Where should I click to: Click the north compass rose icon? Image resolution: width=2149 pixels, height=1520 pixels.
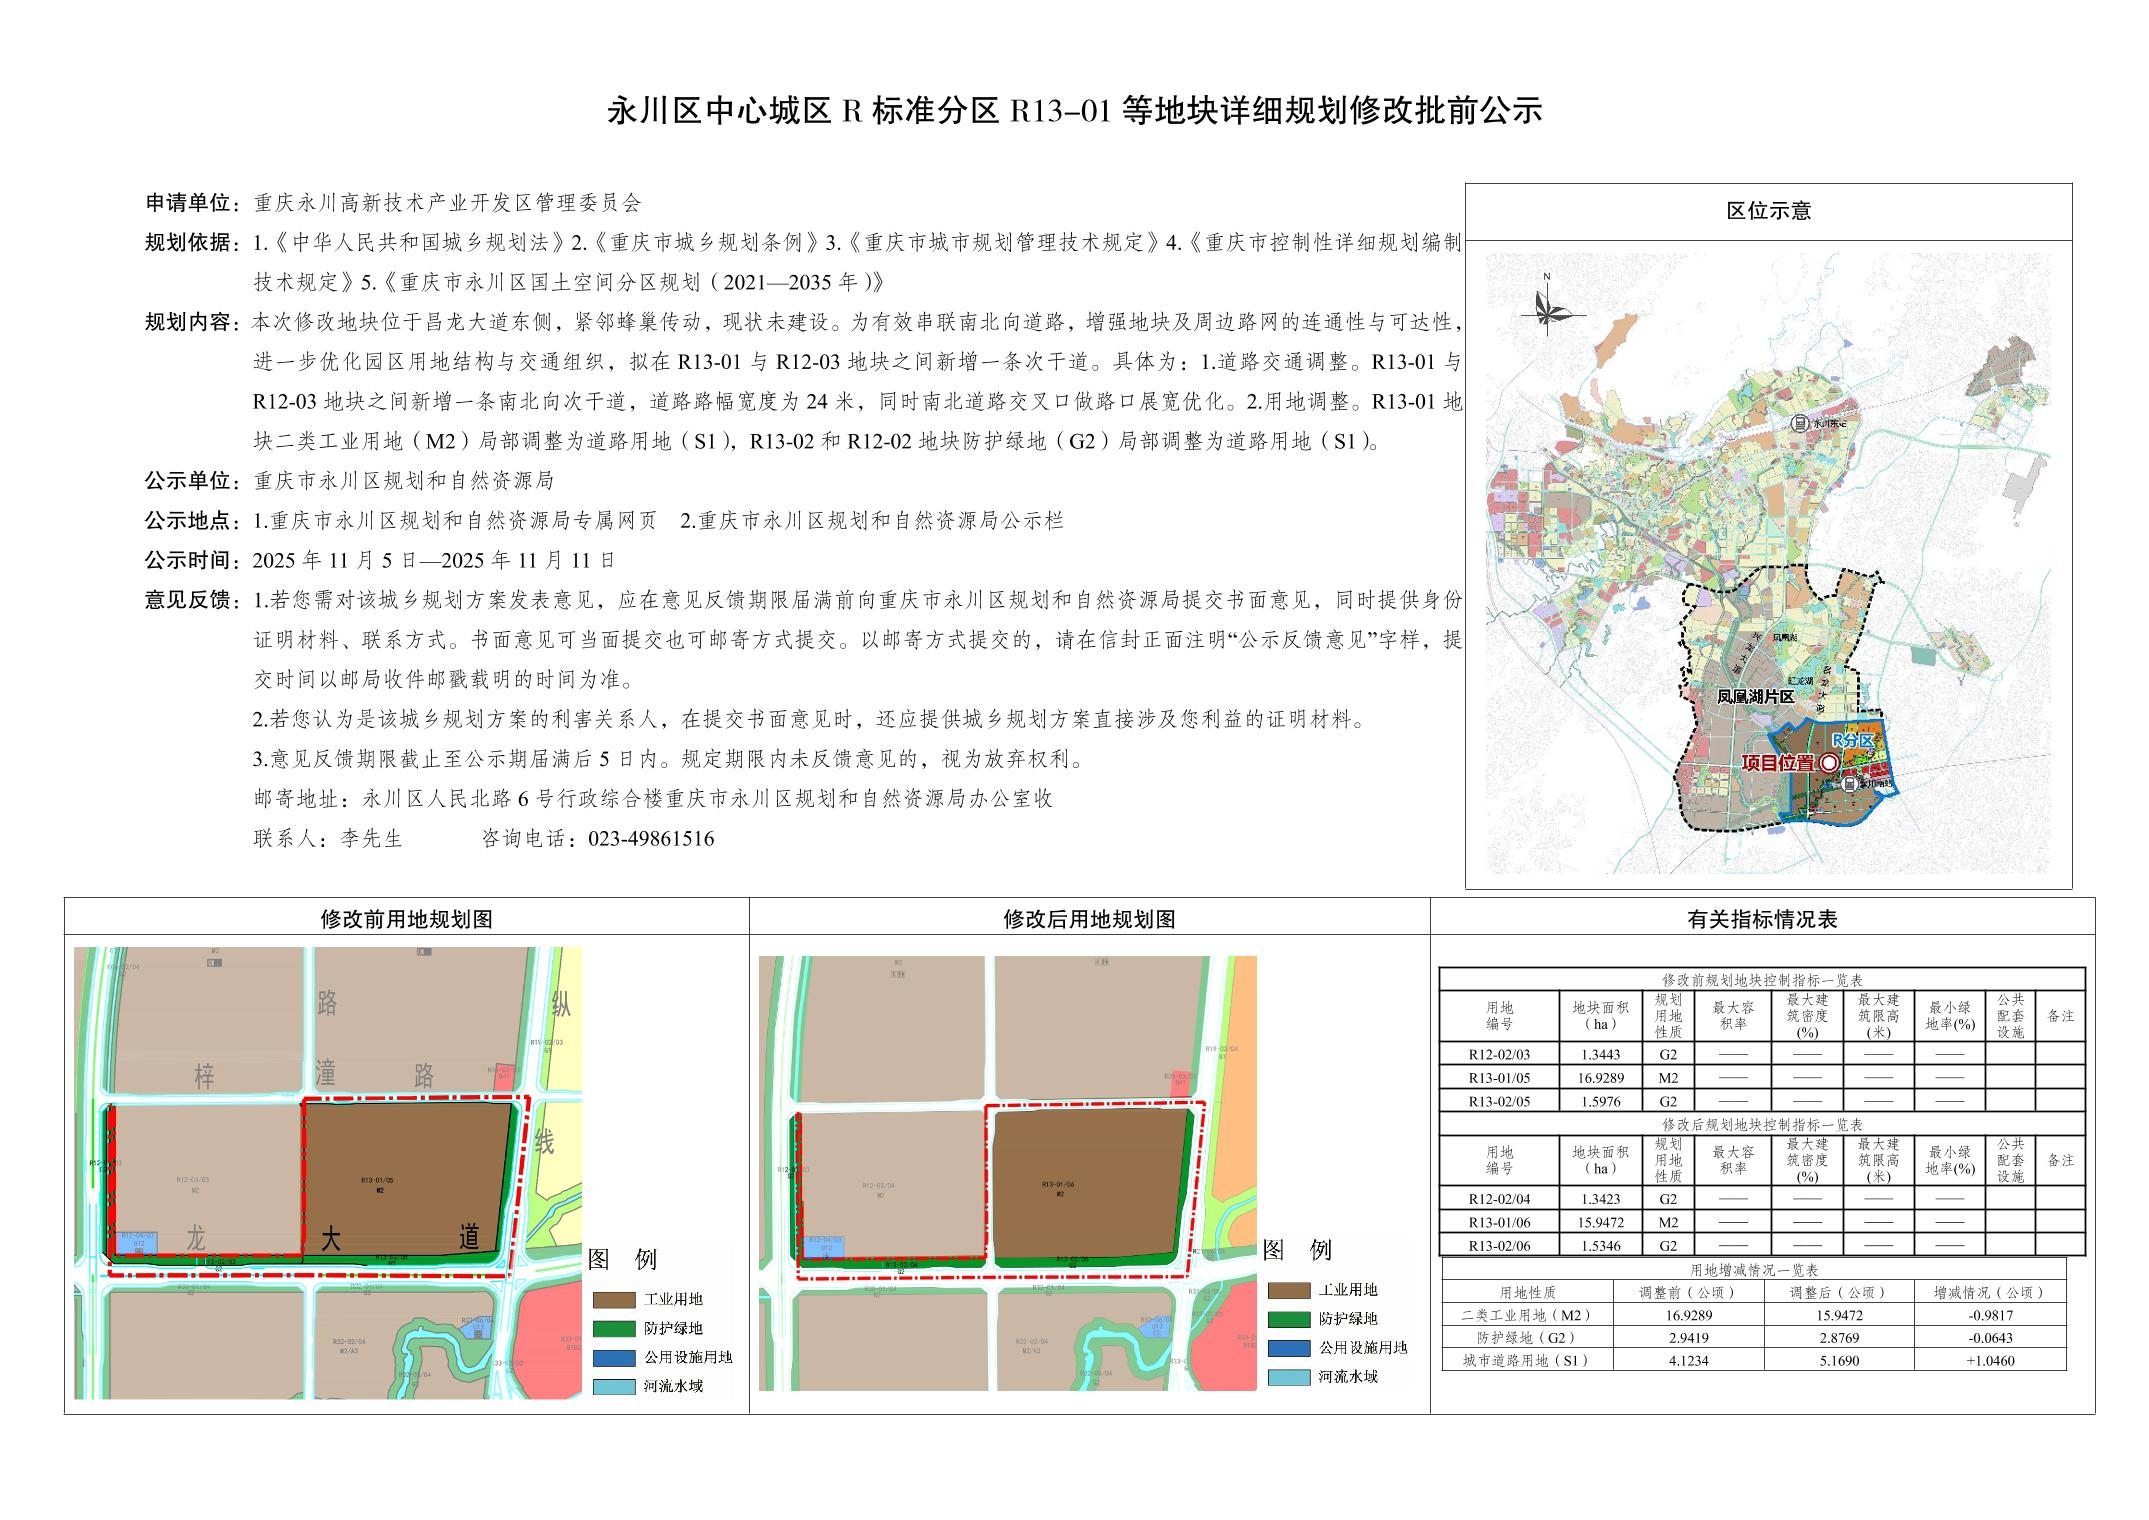click(x=1547, y=308)
